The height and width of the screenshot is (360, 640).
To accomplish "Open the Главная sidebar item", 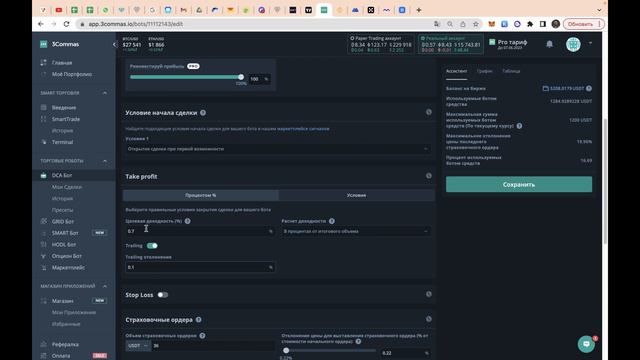I will tap(62, 62).
